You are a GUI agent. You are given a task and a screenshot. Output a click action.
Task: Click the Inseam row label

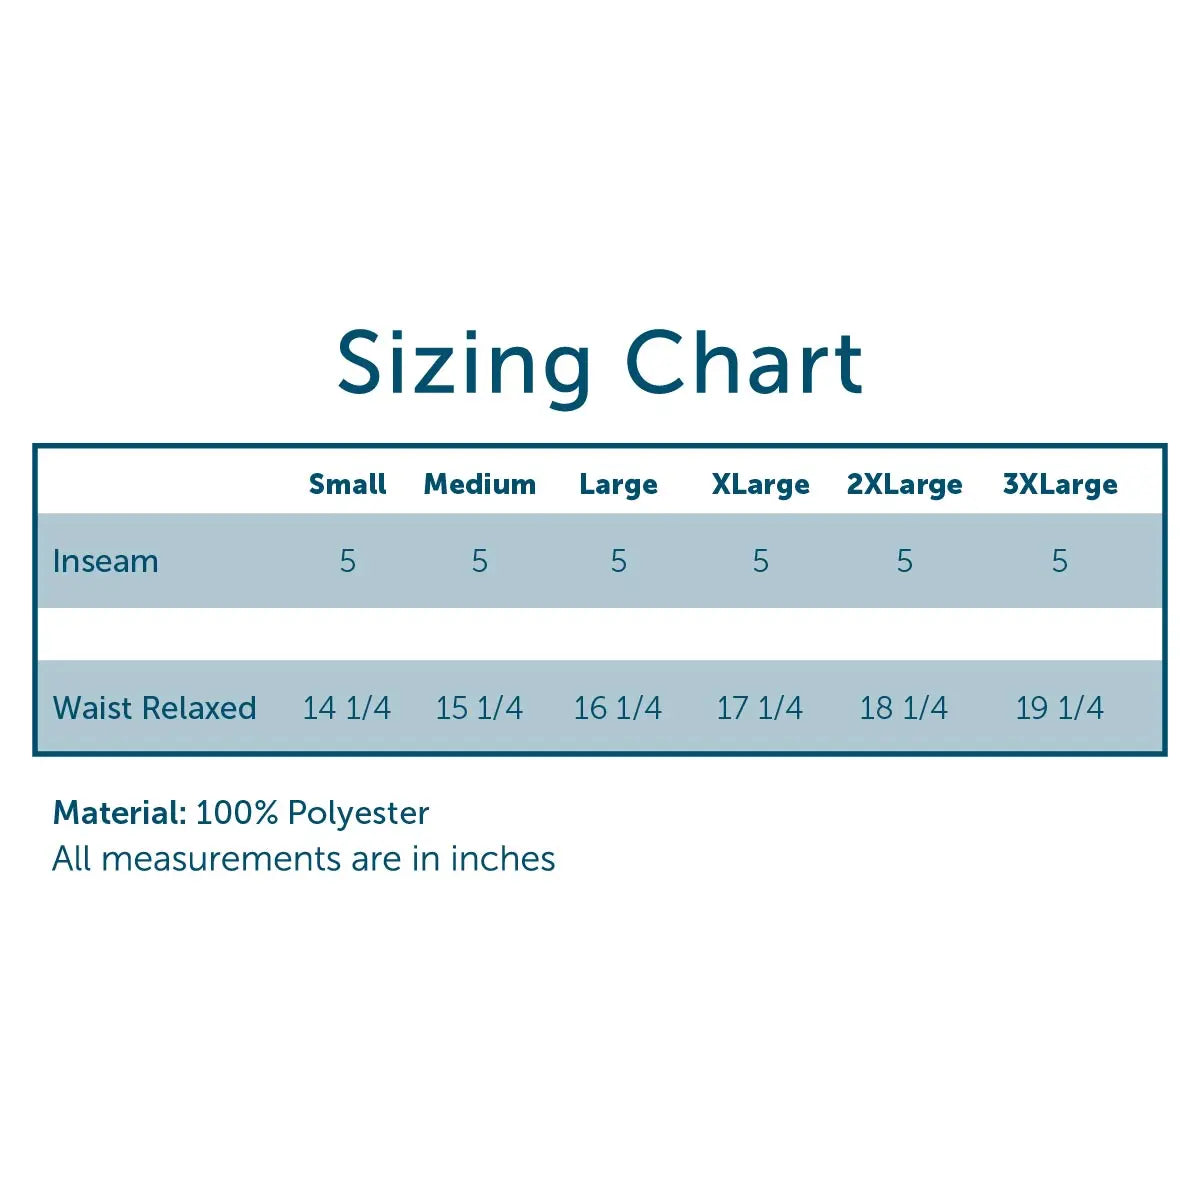(105, 561)
